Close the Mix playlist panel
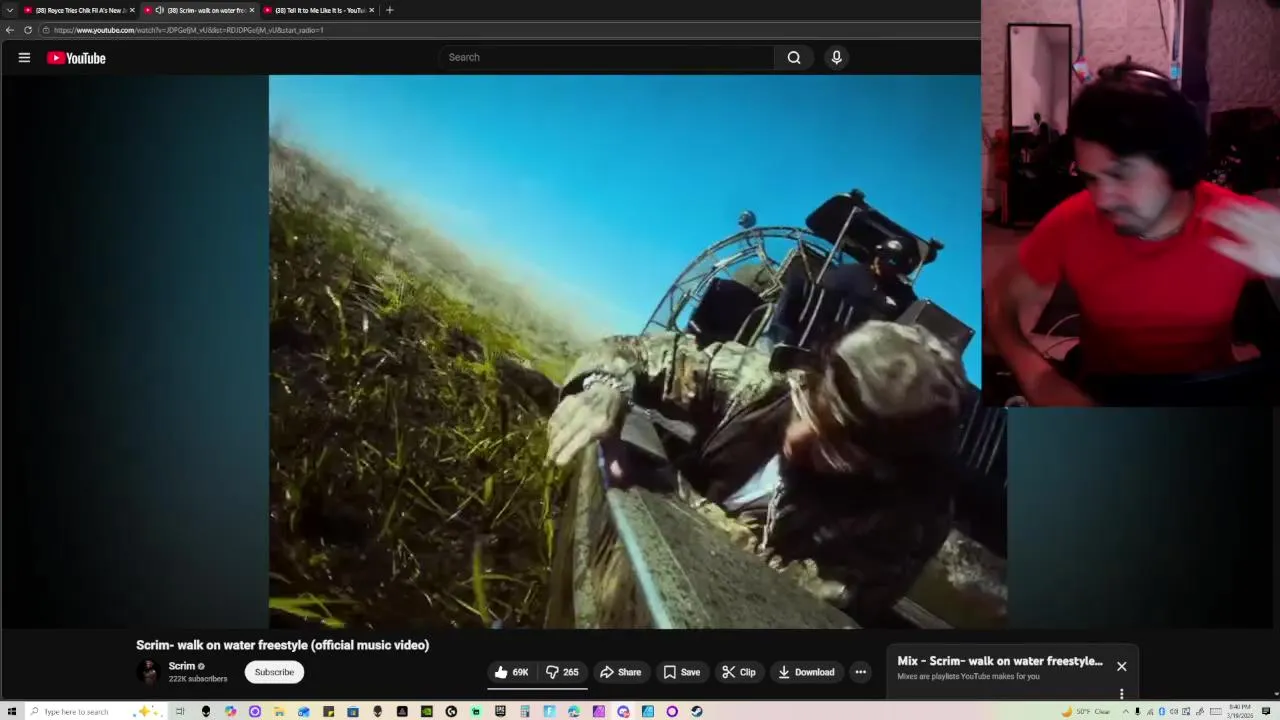Viewport: 1280px width, 720px height. [1121, 666]
